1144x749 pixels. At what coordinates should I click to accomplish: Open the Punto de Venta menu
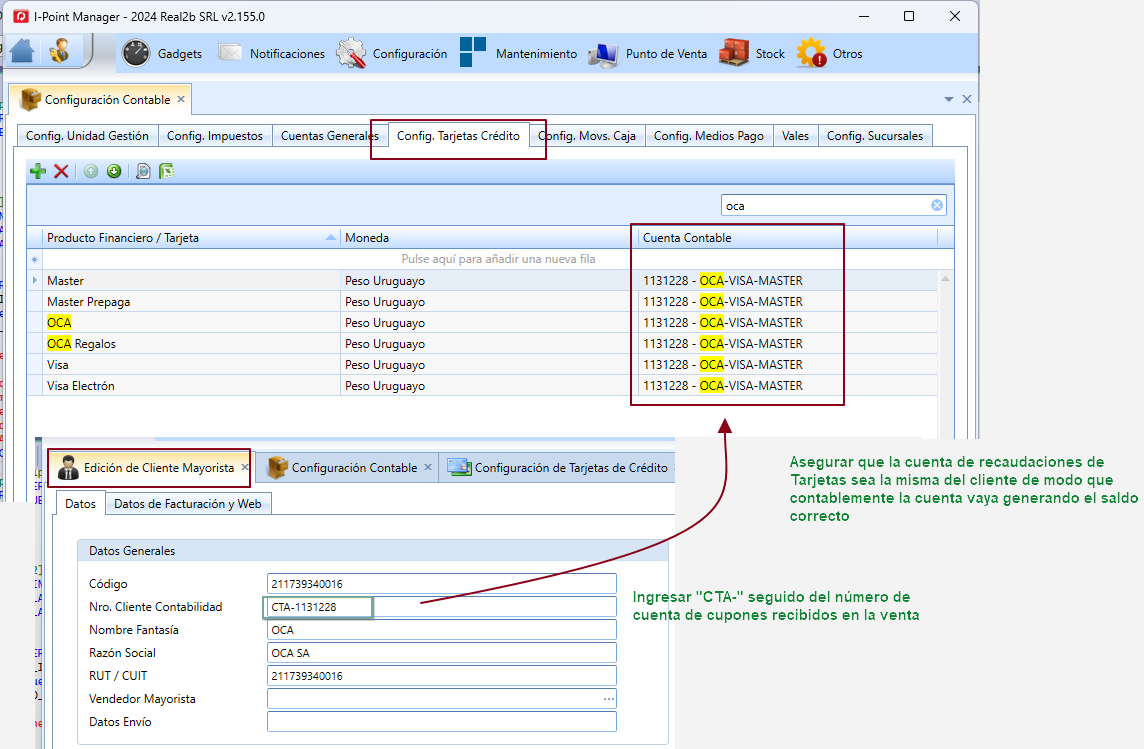tap(648, 53)
